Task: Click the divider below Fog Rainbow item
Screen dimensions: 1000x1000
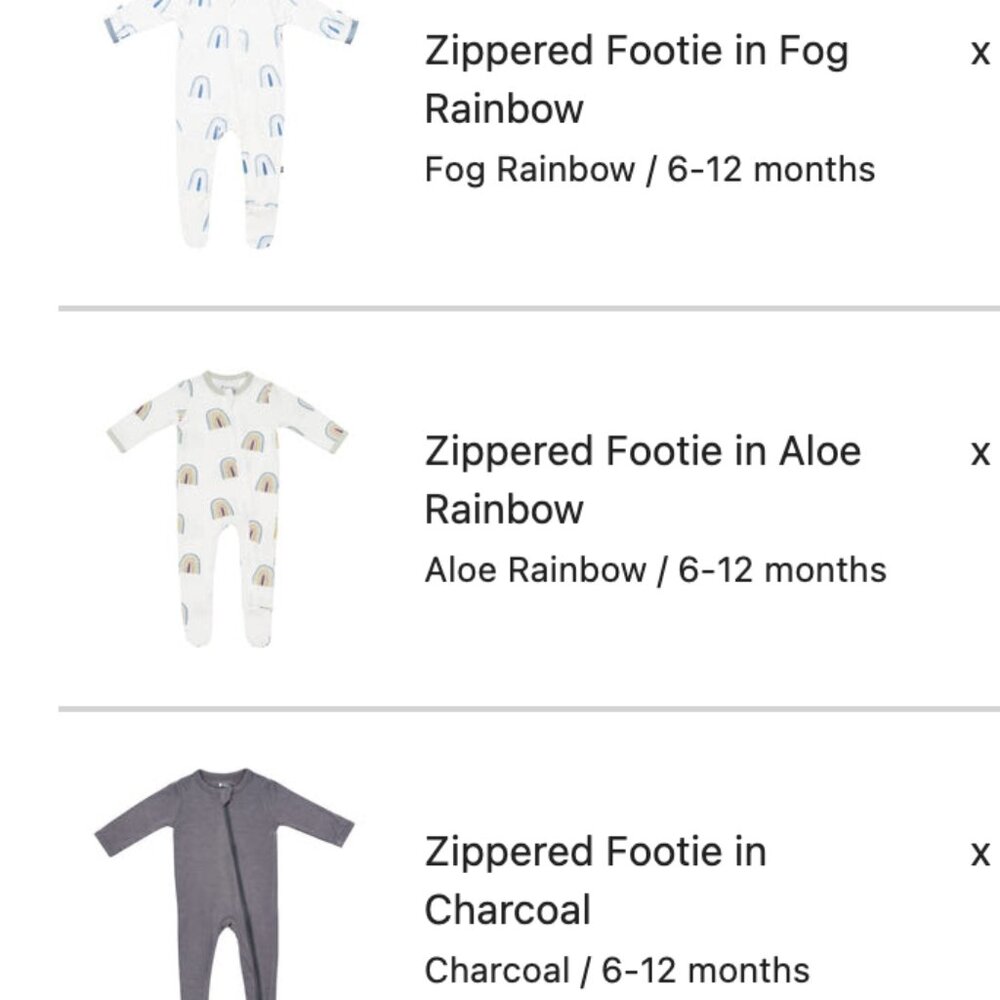Action: tap(500, 302)
